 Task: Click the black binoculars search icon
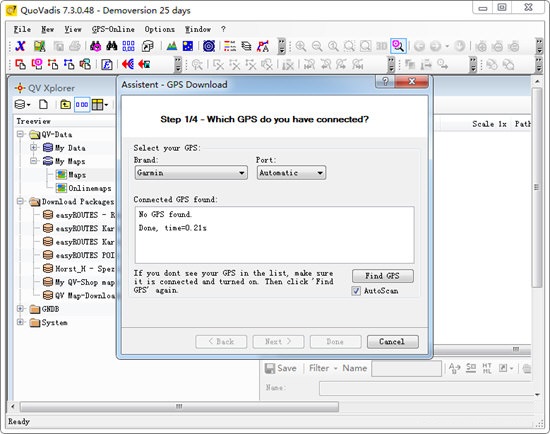pos(112,46)
